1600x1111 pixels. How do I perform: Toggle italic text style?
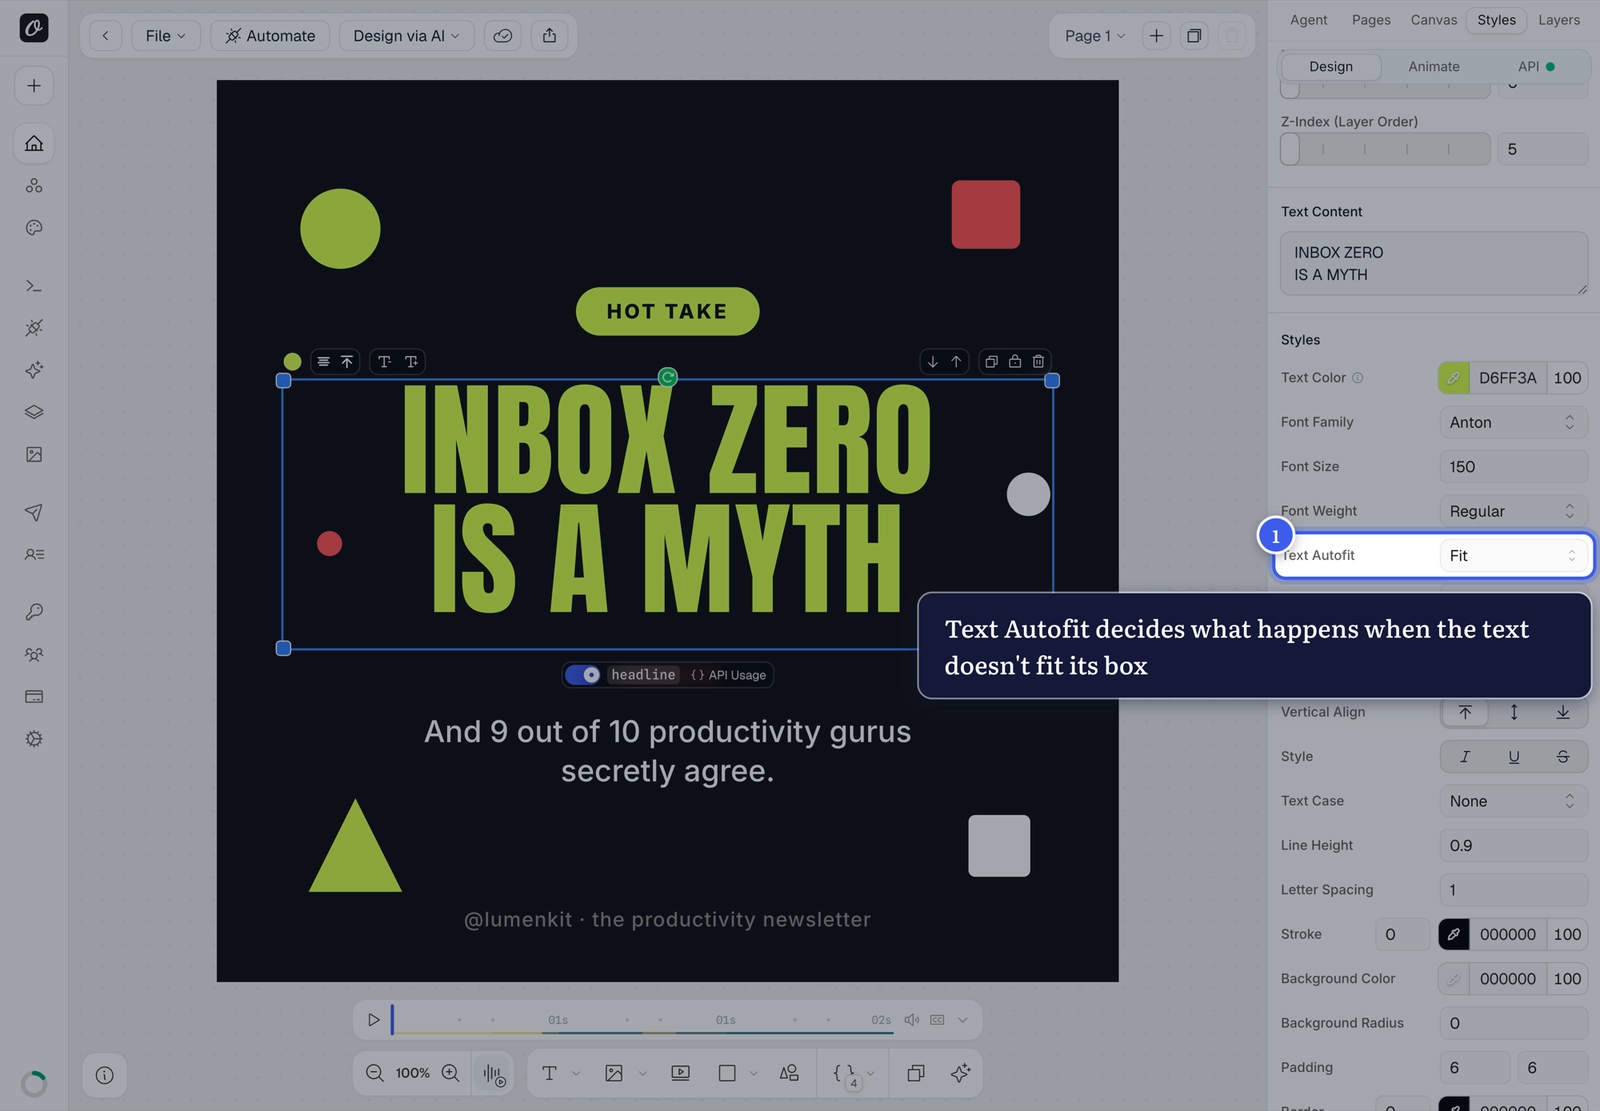coord(1465,757)
